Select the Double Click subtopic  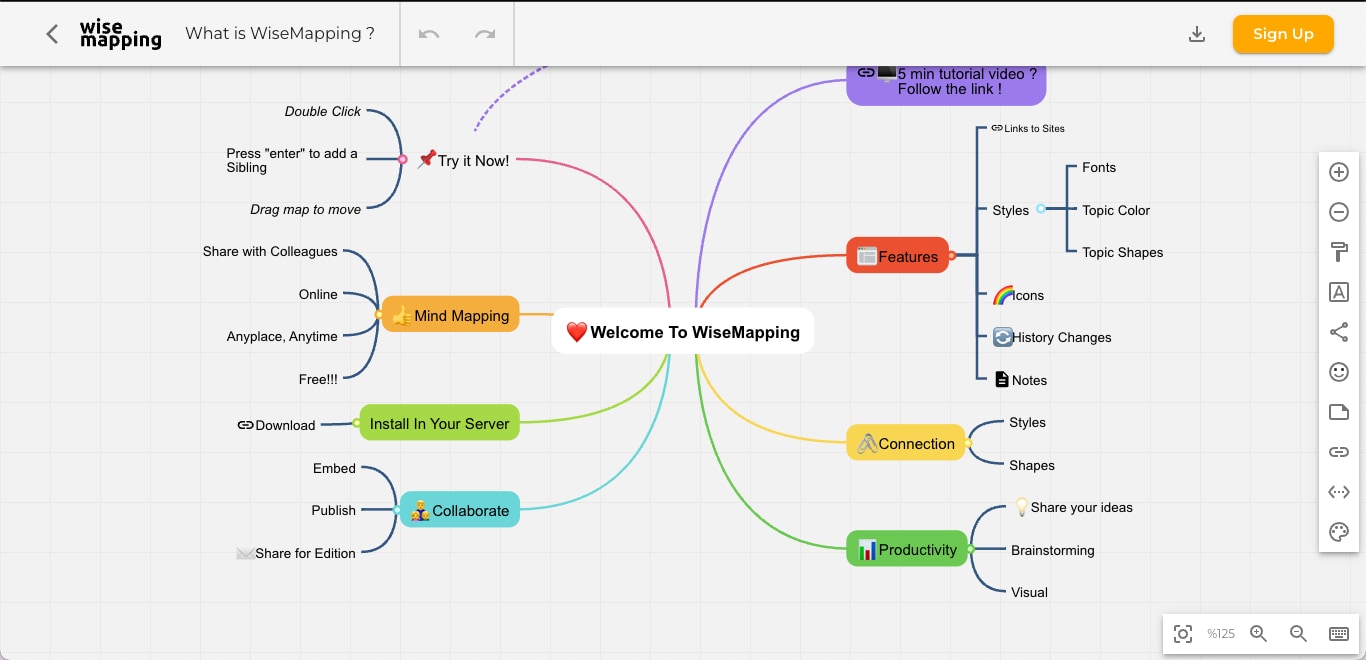point(323,111)
